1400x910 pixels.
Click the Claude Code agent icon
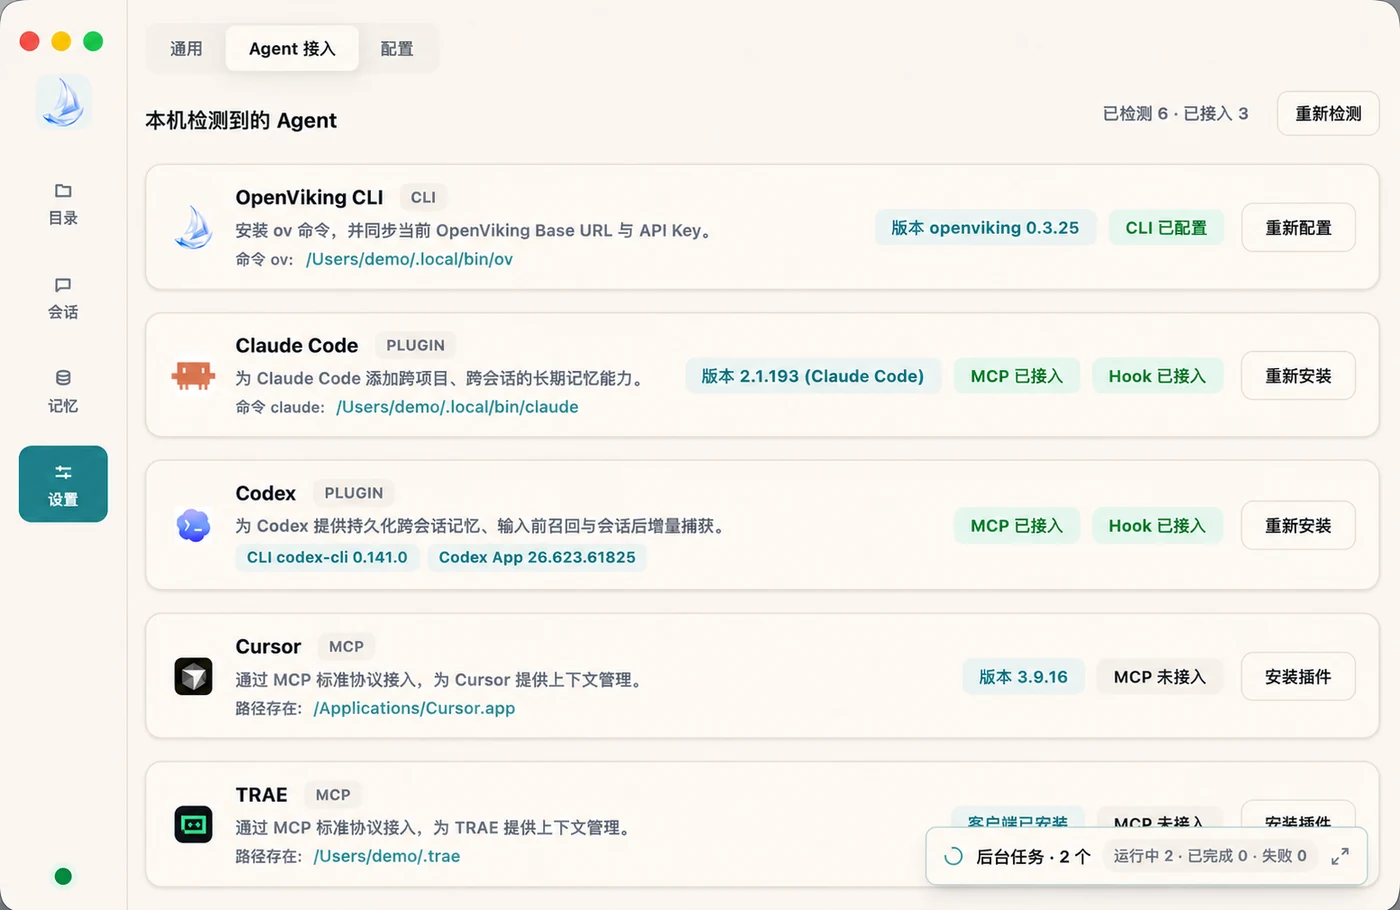tap(194, 376)
